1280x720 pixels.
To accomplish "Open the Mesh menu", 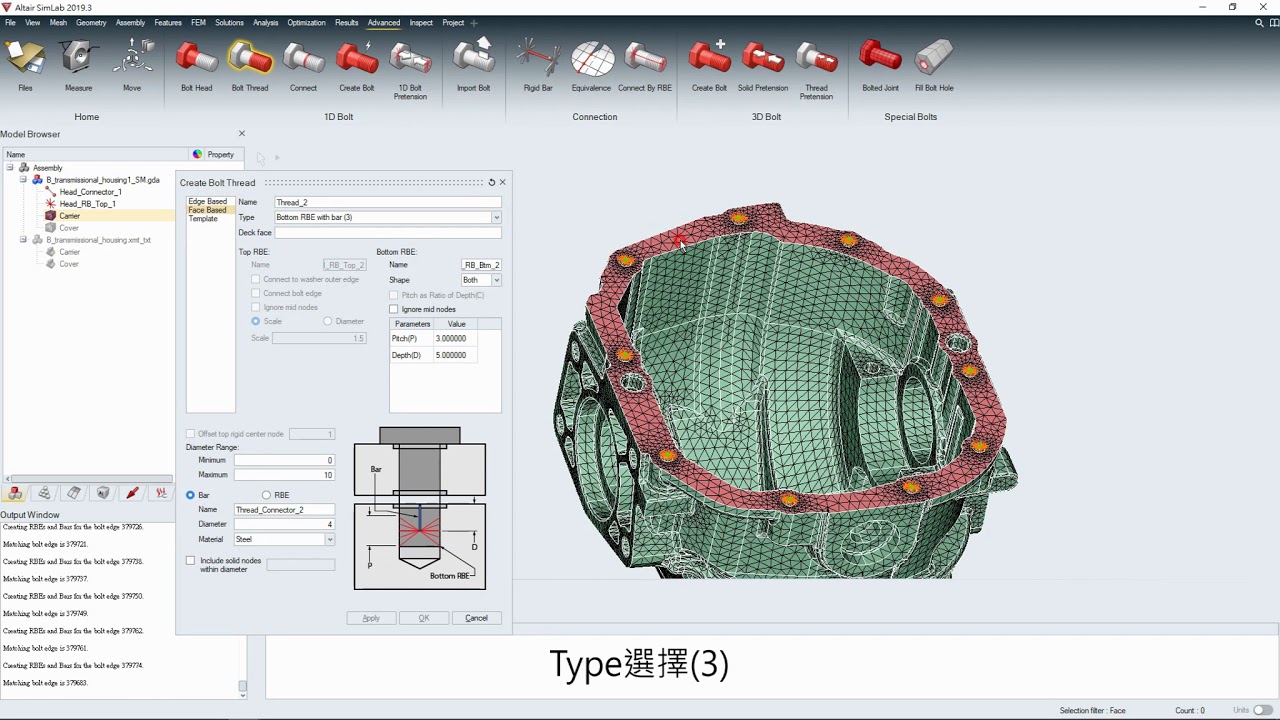I will click(x=58, y=22).
